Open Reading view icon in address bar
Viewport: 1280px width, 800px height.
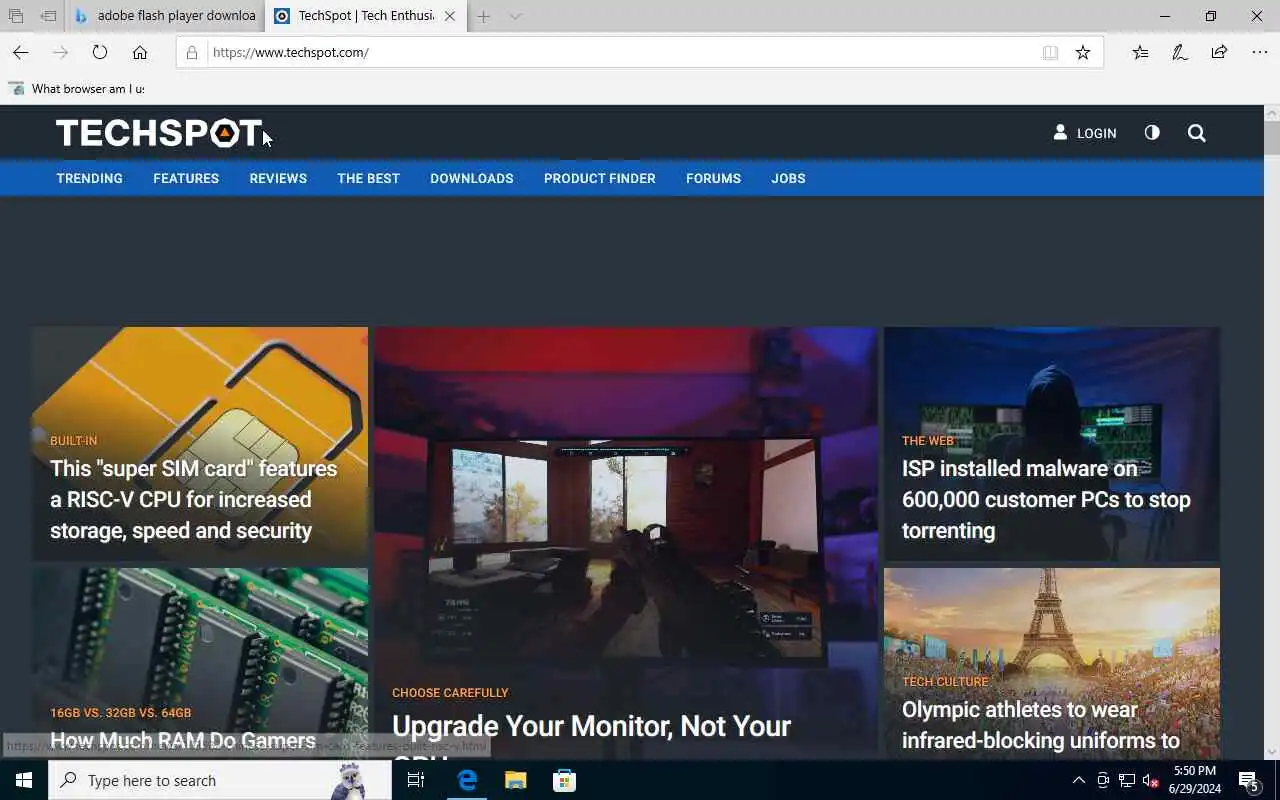point(1050,52)
